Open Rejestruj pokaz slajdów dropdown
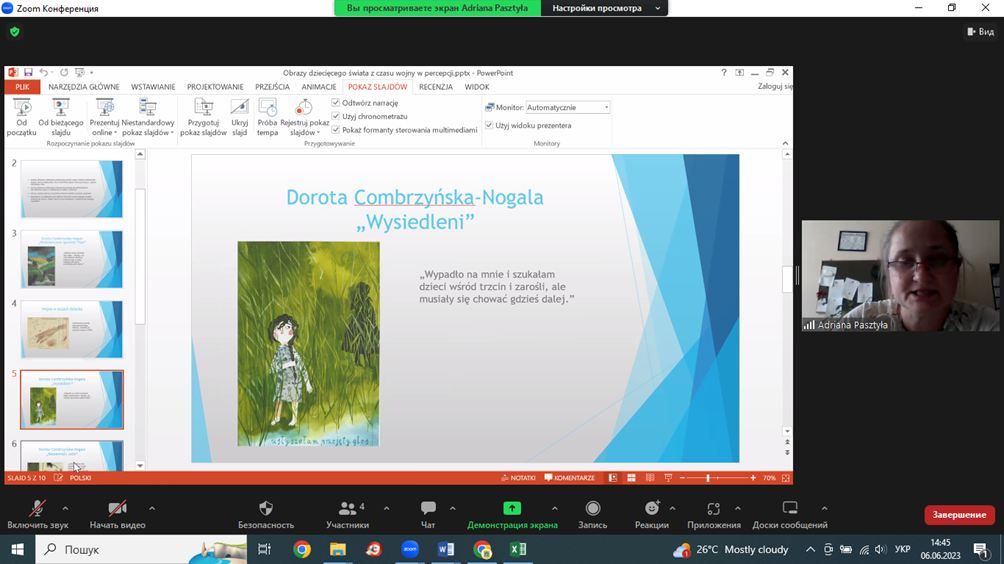Screen dimensions: 1004x564 pyautogui.click(x=304, y=117)
